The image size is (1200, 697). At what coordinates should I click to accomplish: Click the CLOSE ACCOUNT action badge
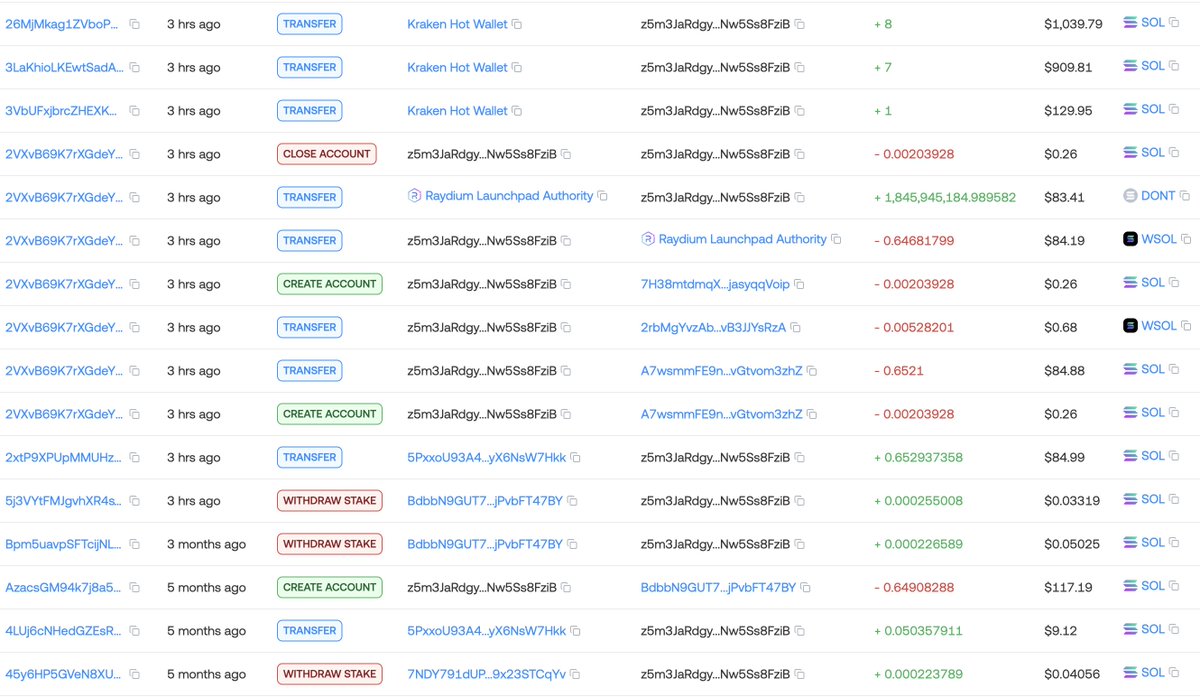click(326, 154)
